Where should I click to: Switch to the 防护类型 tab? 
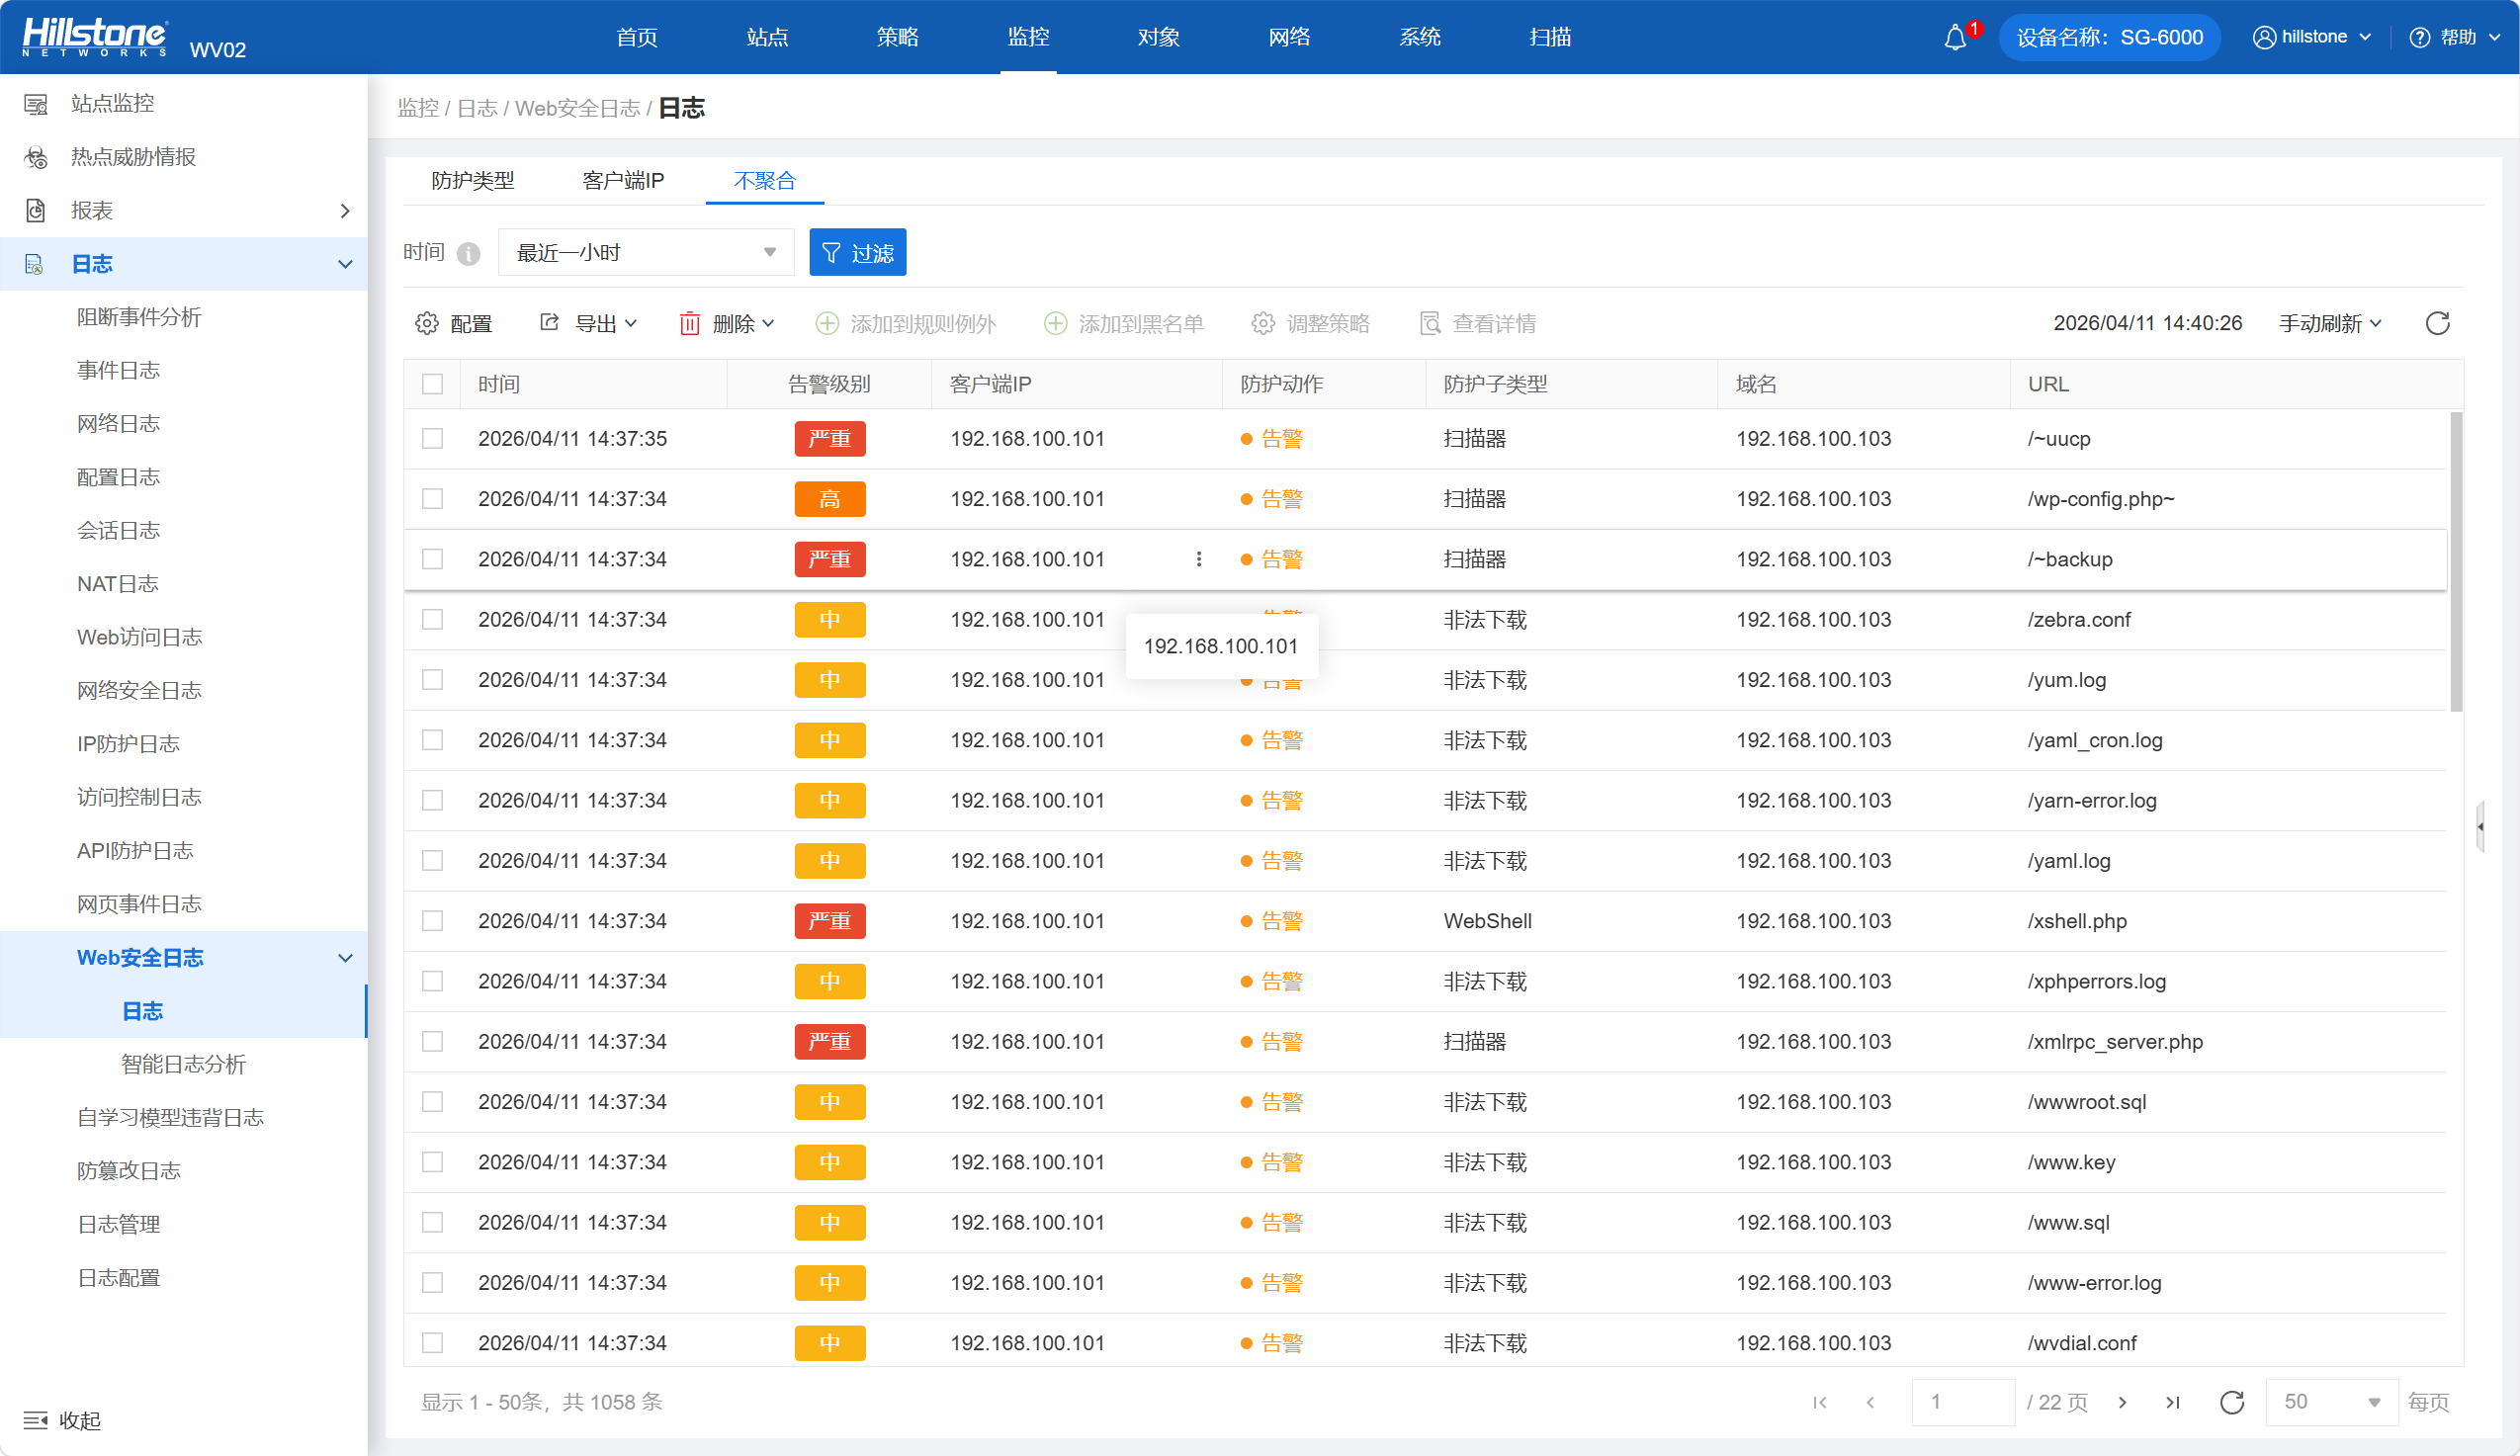click(472, 181)
